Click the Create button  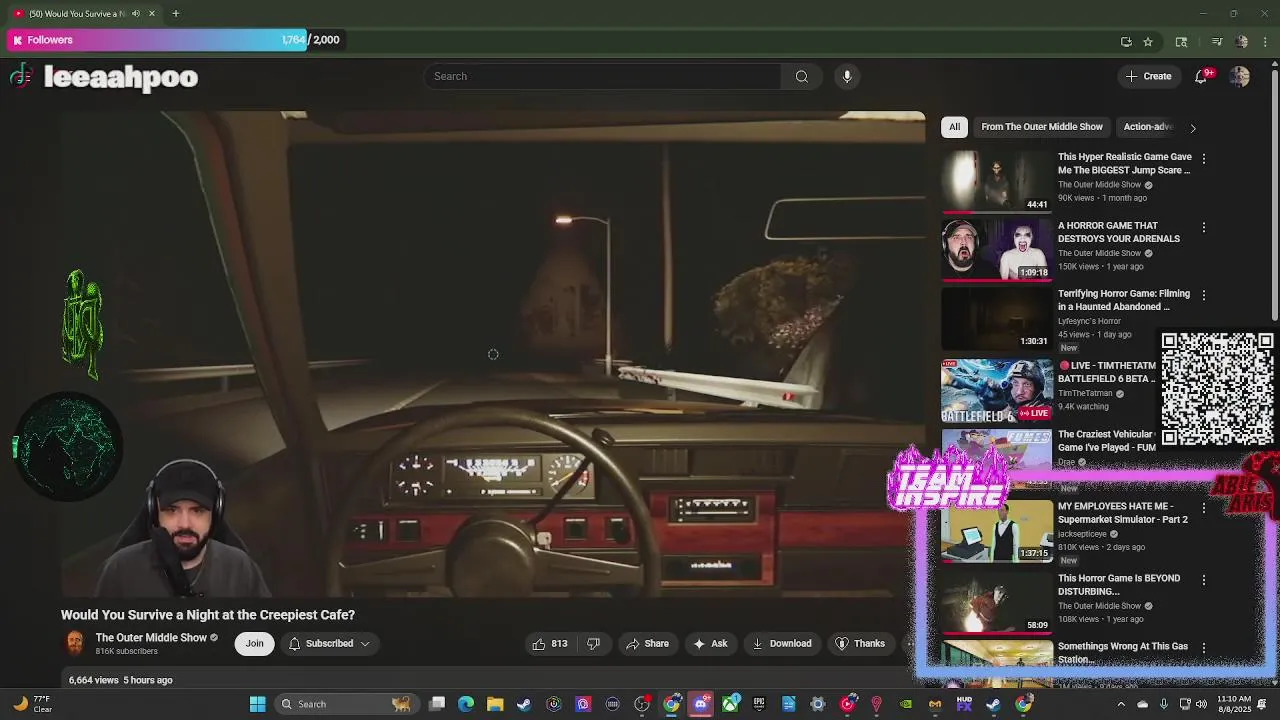tap(1149, 76)
